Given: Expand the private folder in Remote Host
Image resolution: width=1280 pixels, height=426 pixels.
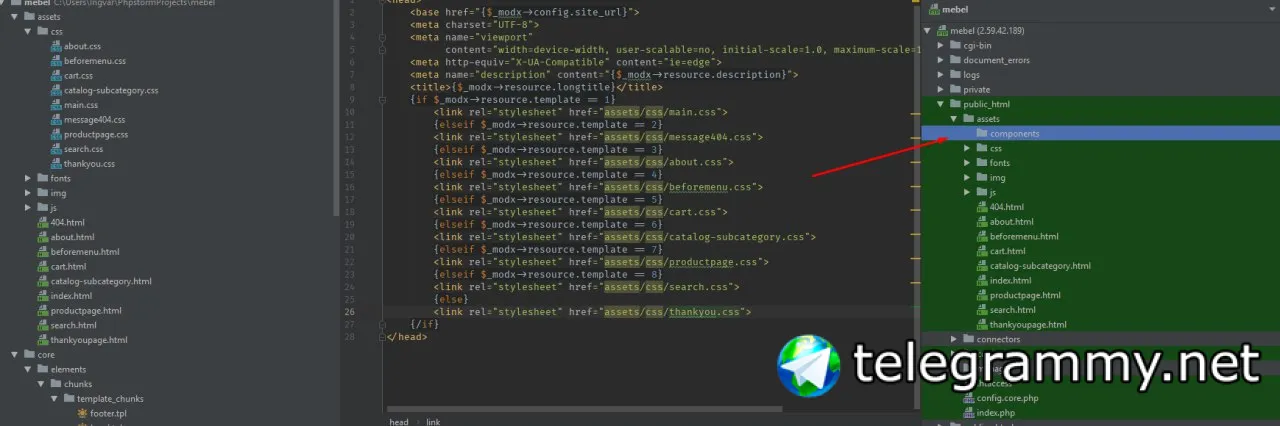Looking at the screenshot, I should coord(940,89).
